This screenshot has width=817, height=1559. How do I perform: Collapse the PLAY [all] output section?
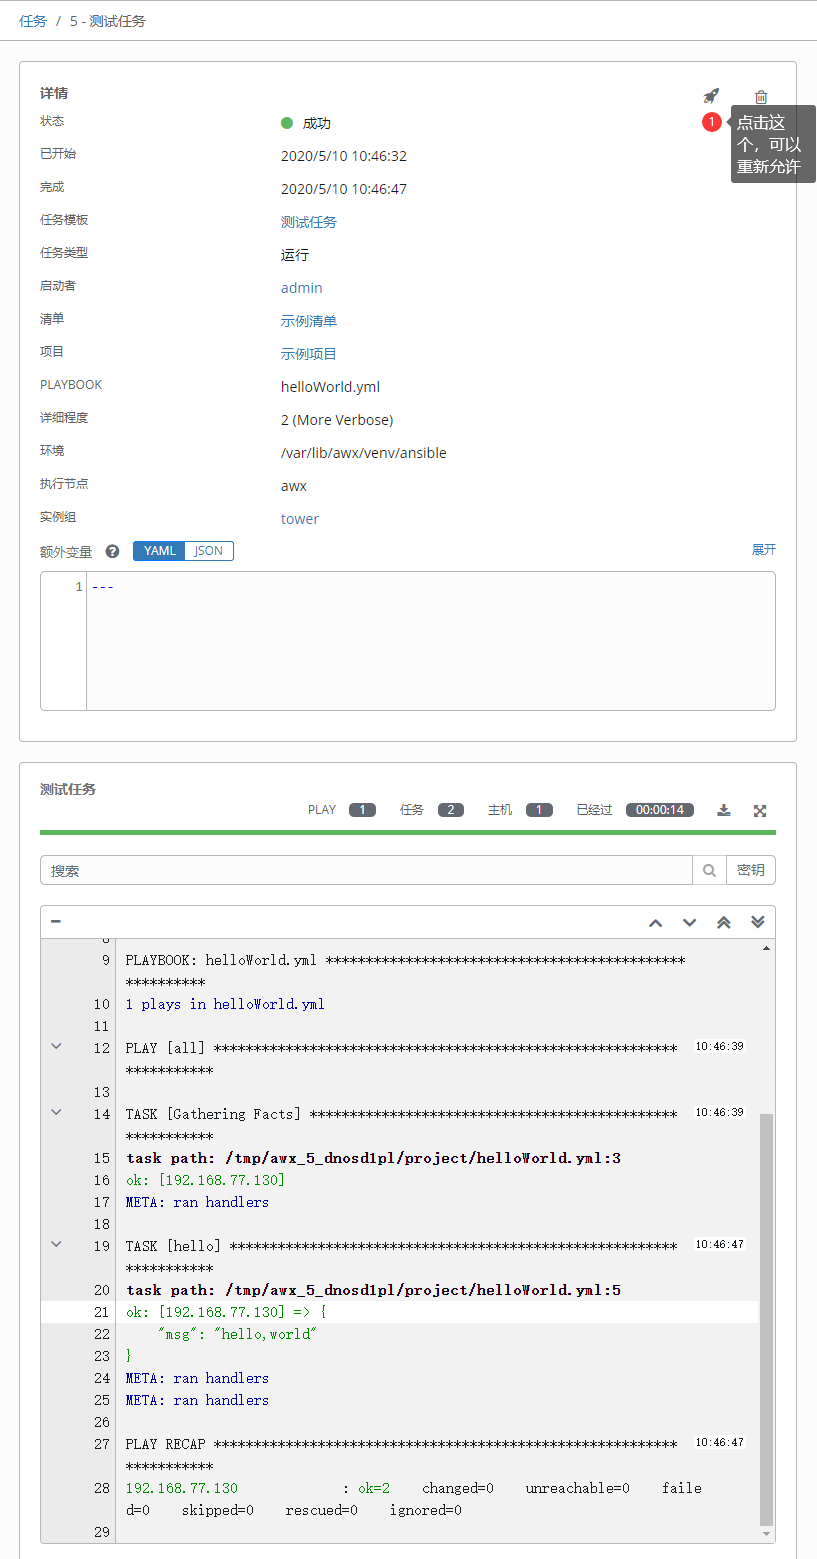click(x=56, y=1046)
